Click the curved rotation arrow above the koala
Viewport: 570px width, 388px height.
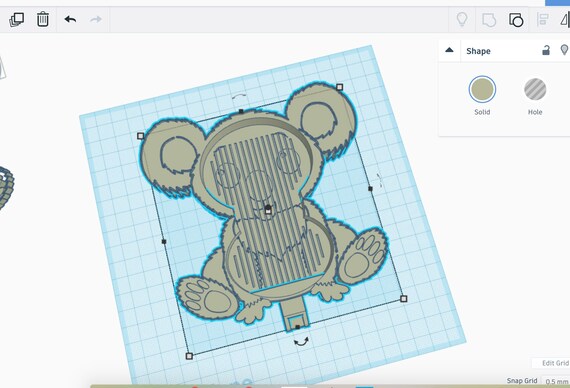[239, 96]
